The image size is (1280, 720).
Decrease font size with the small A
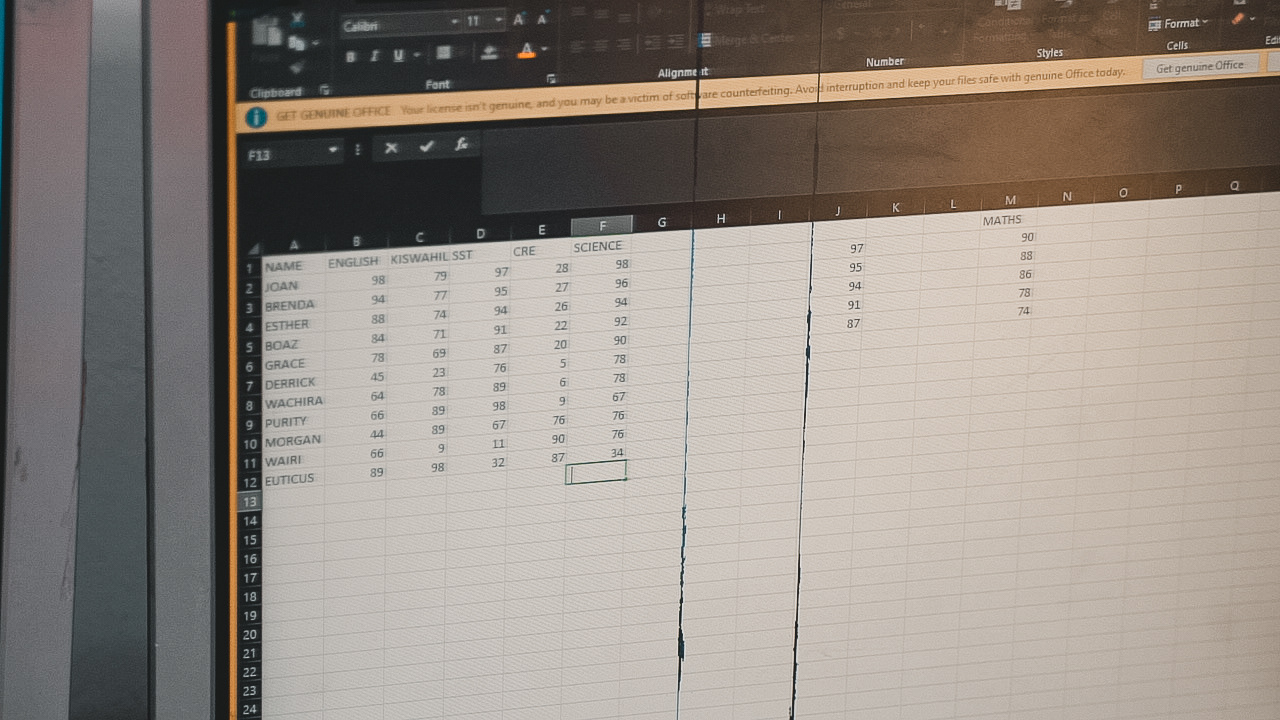[x=542, y=20]
